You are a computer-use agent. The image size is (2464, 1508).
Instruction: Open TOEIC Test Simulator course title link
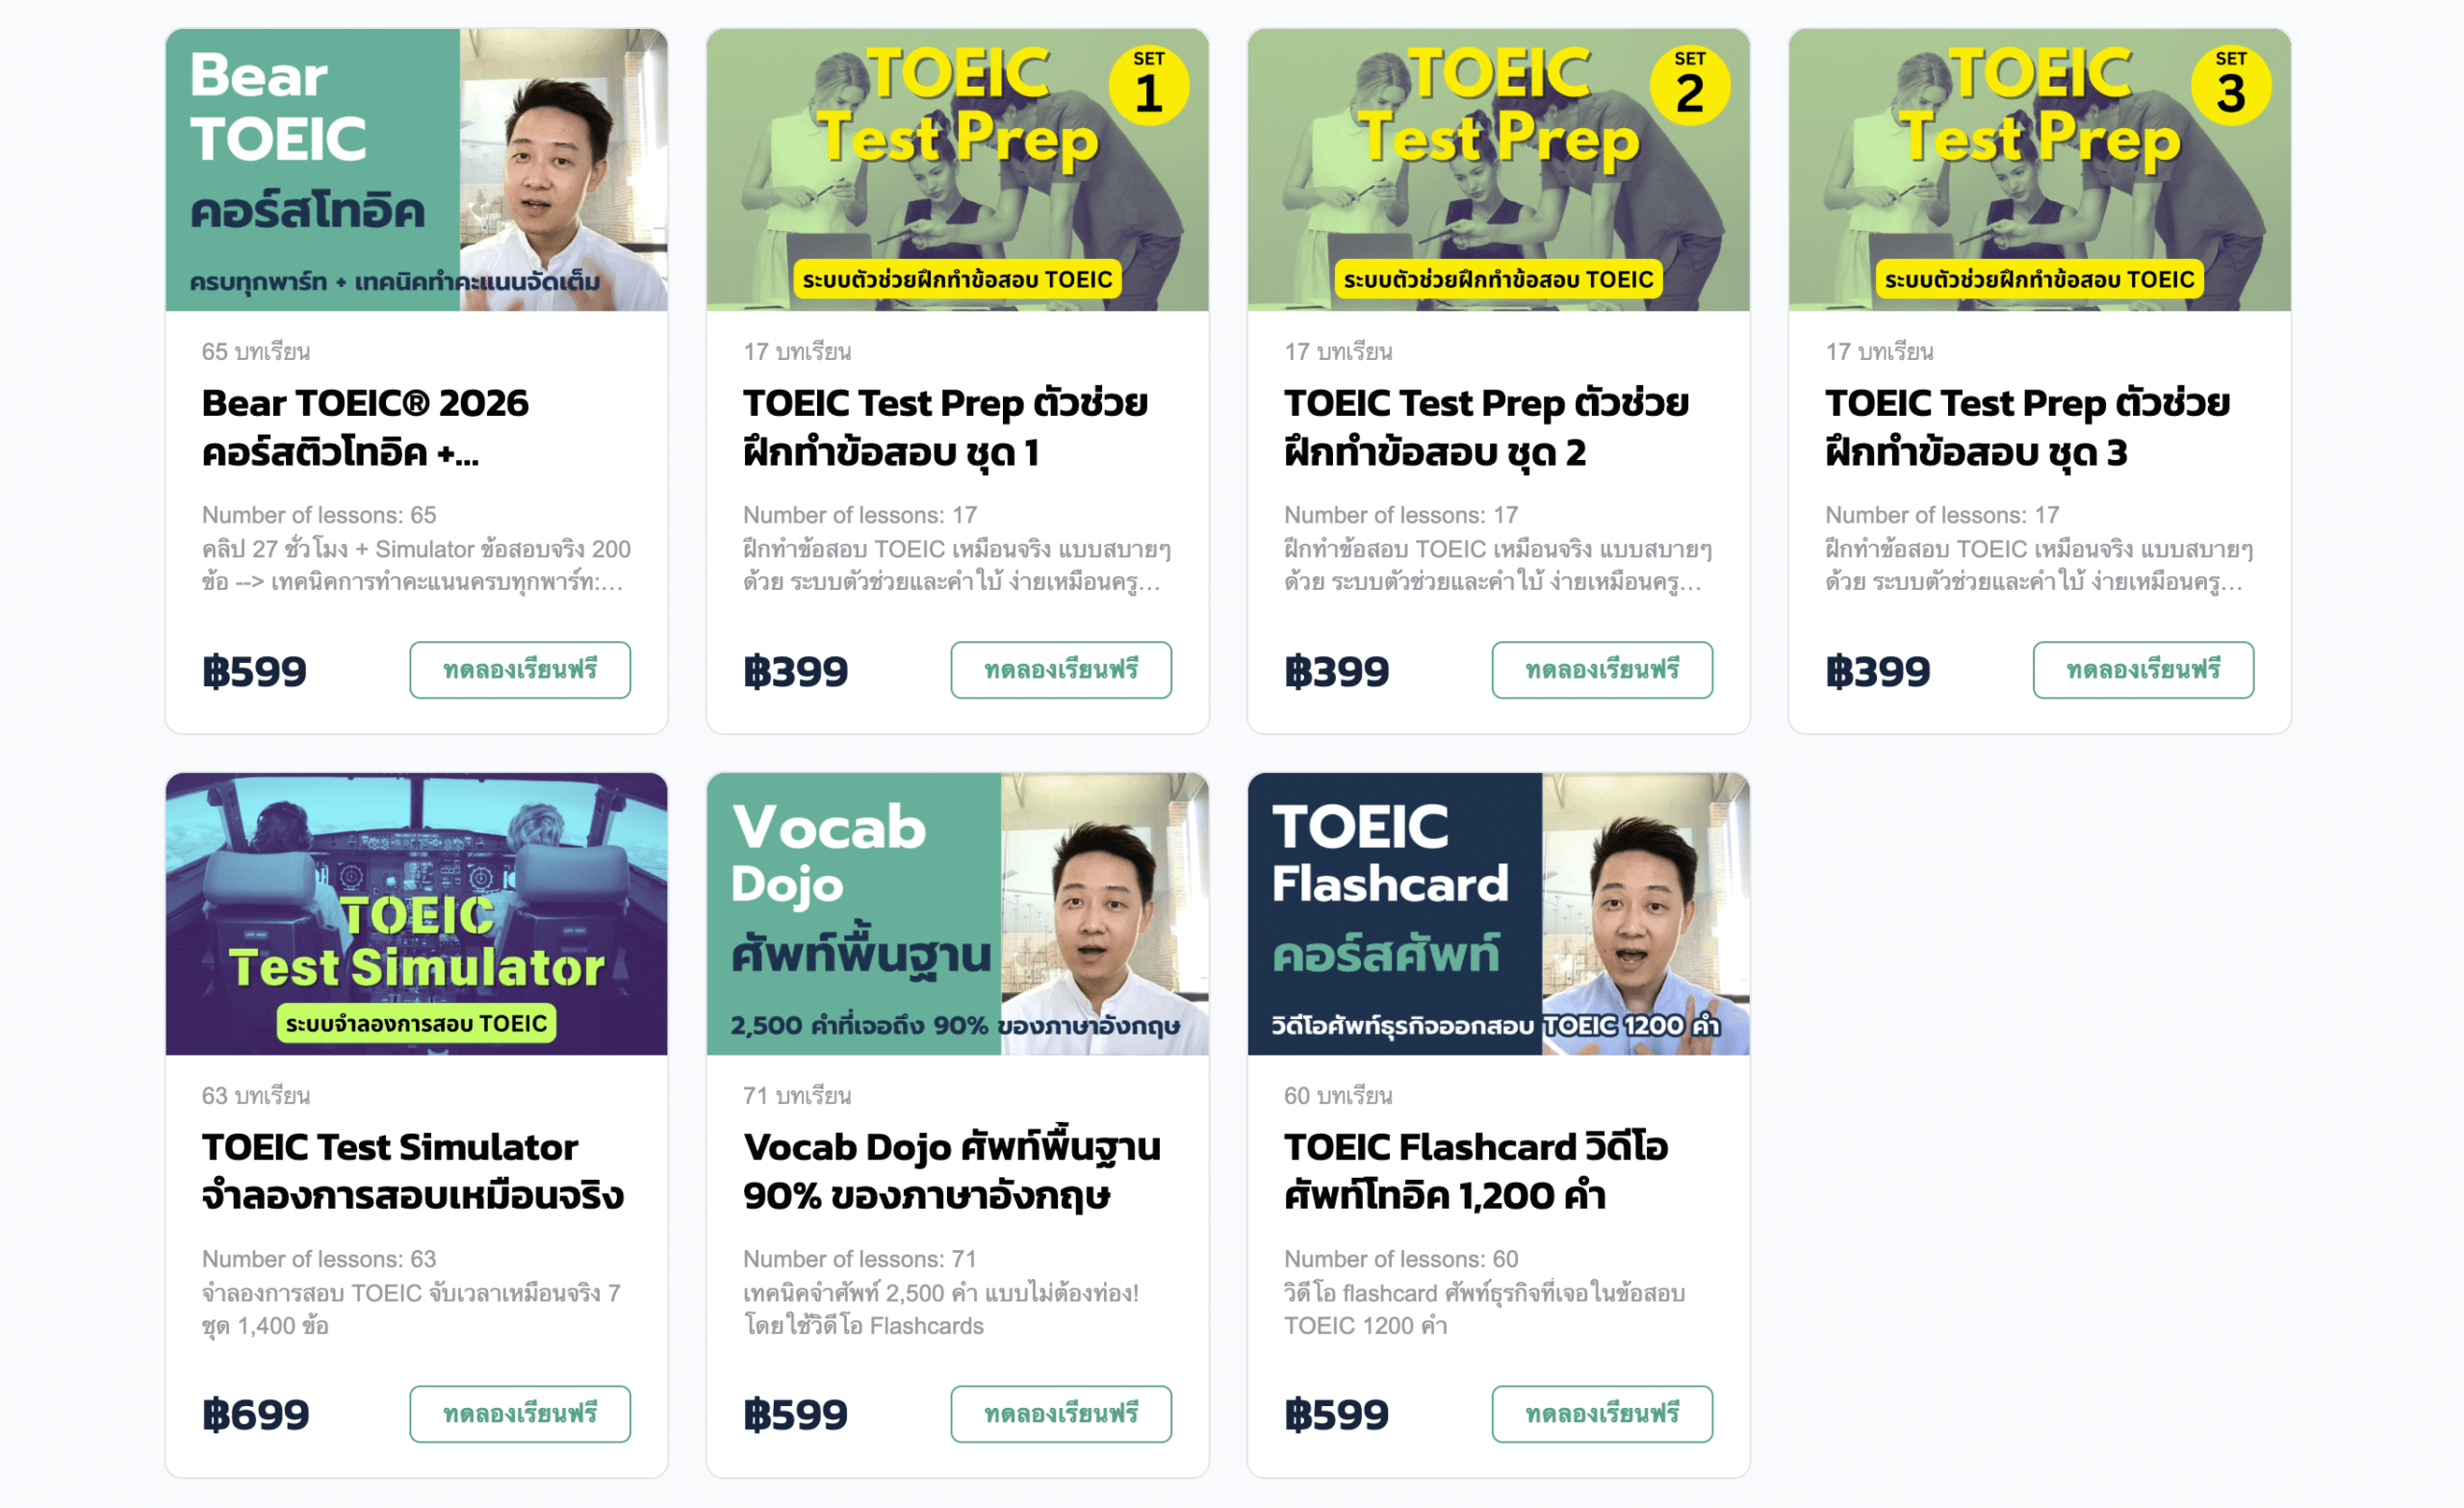tap(413, 1171)
